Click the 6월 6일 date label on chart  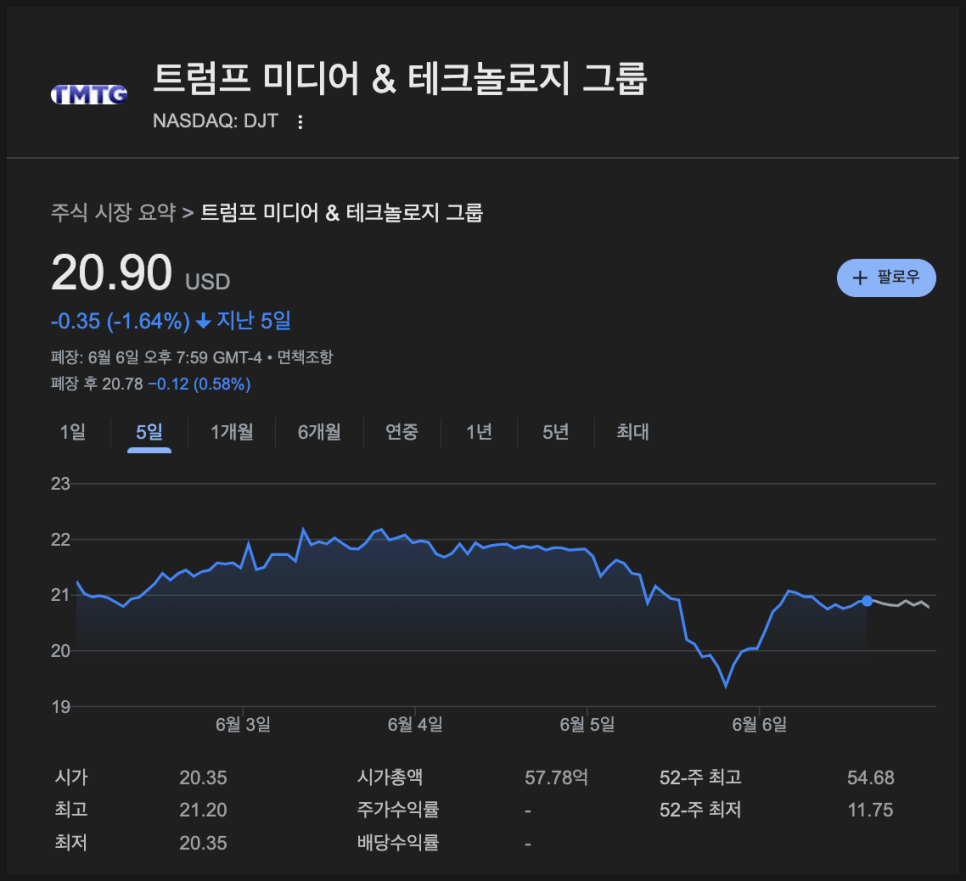click(x=759, y=725)
